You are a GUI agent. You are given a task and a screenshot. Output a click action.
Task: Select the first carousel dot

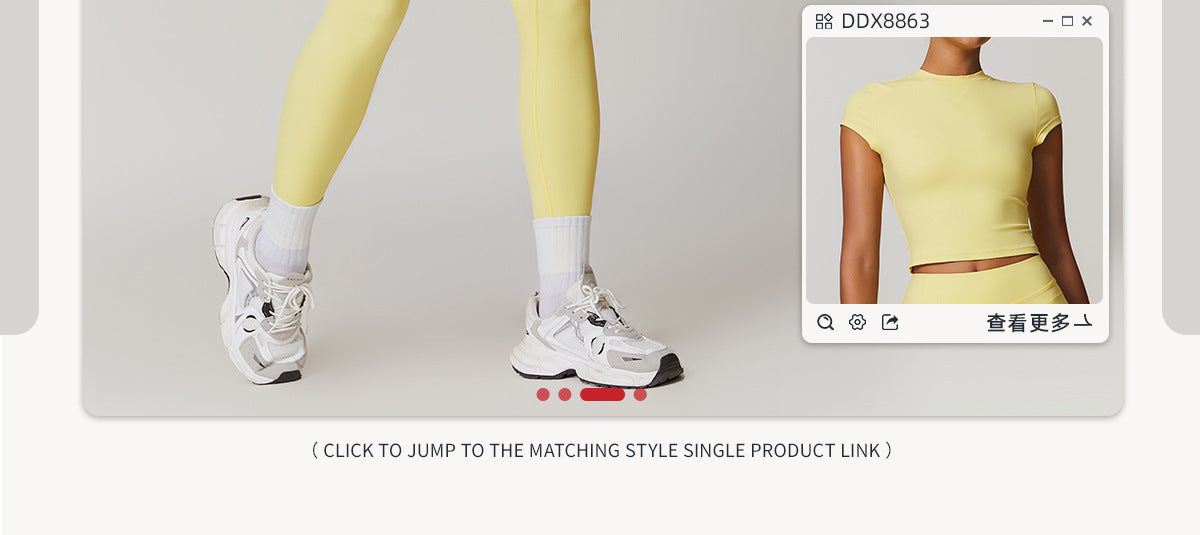pos(543,394)
